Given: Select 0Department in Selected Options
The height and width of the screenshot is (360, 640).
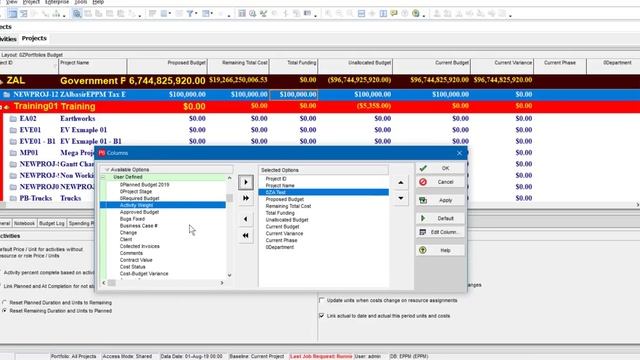Looking at the screenshot, I should pyautogui.click(x=280, y=247).
